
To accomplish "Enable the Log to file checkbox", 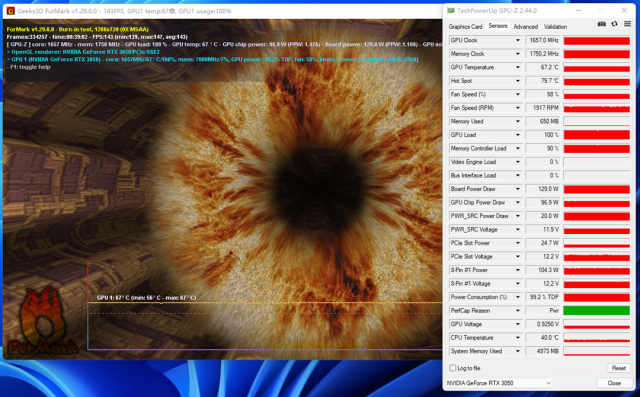I will 452,368.
